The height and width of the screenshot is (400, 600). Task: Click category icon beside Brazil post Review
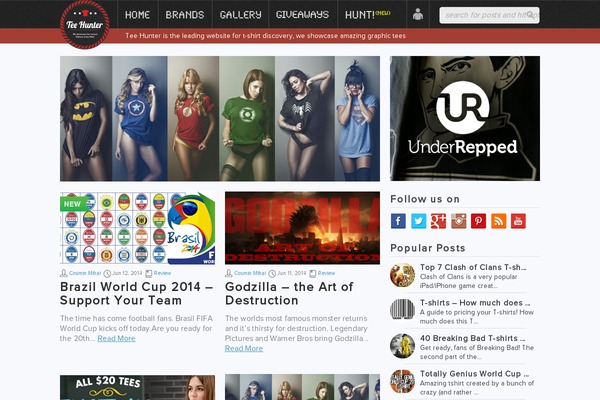(x=148, y=273)
